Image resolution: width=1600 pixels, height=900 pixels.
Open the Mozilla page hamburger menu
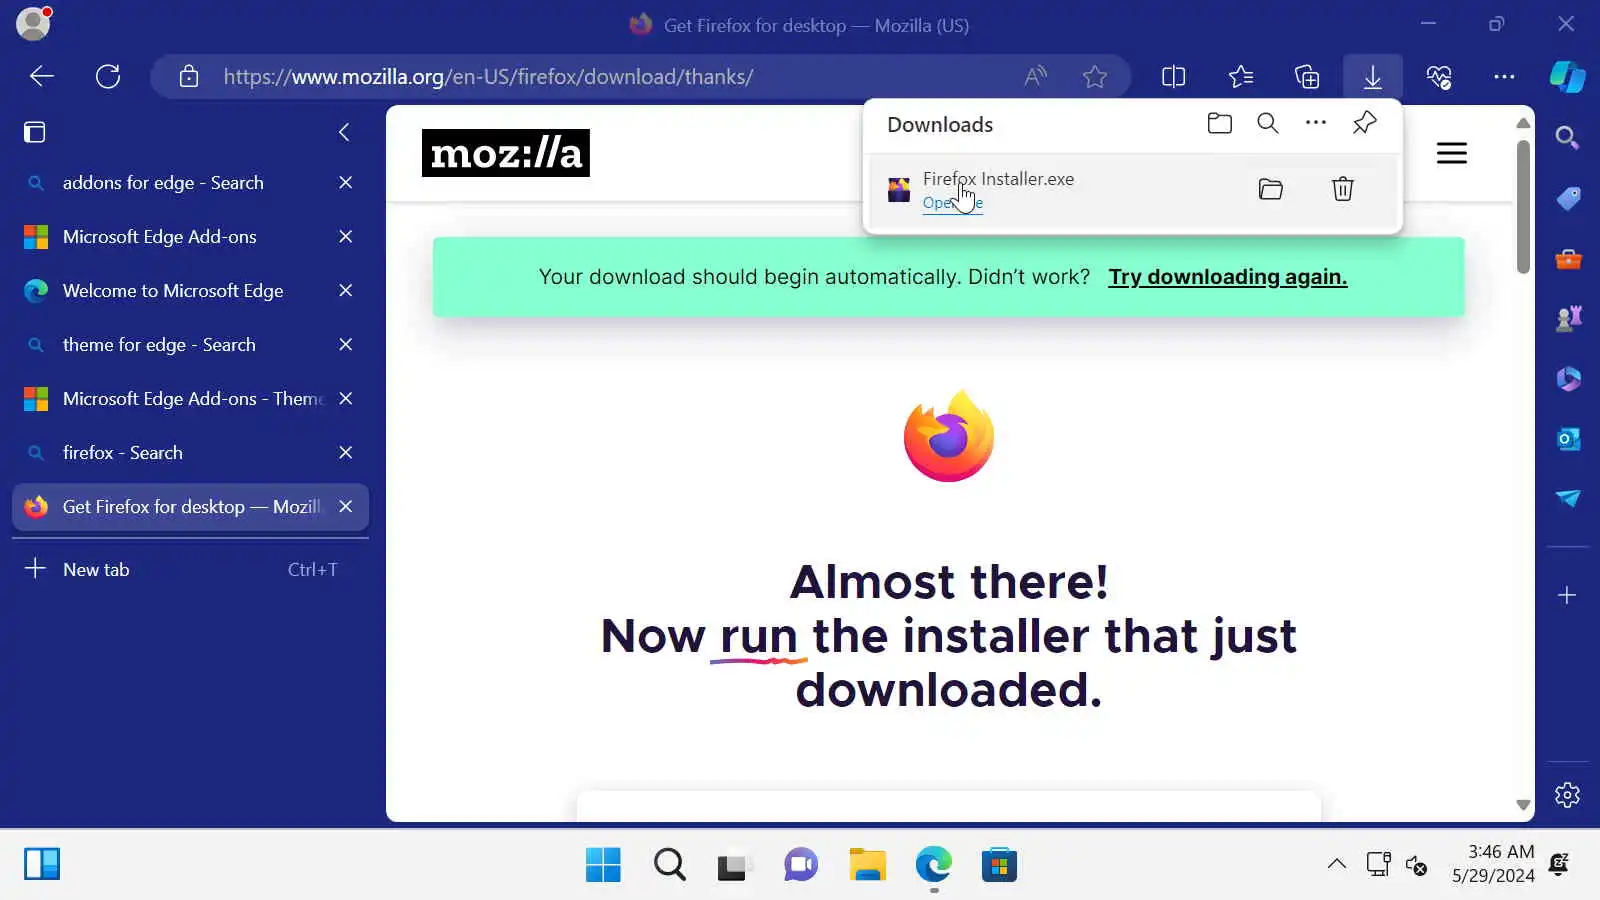[1452, 153]
